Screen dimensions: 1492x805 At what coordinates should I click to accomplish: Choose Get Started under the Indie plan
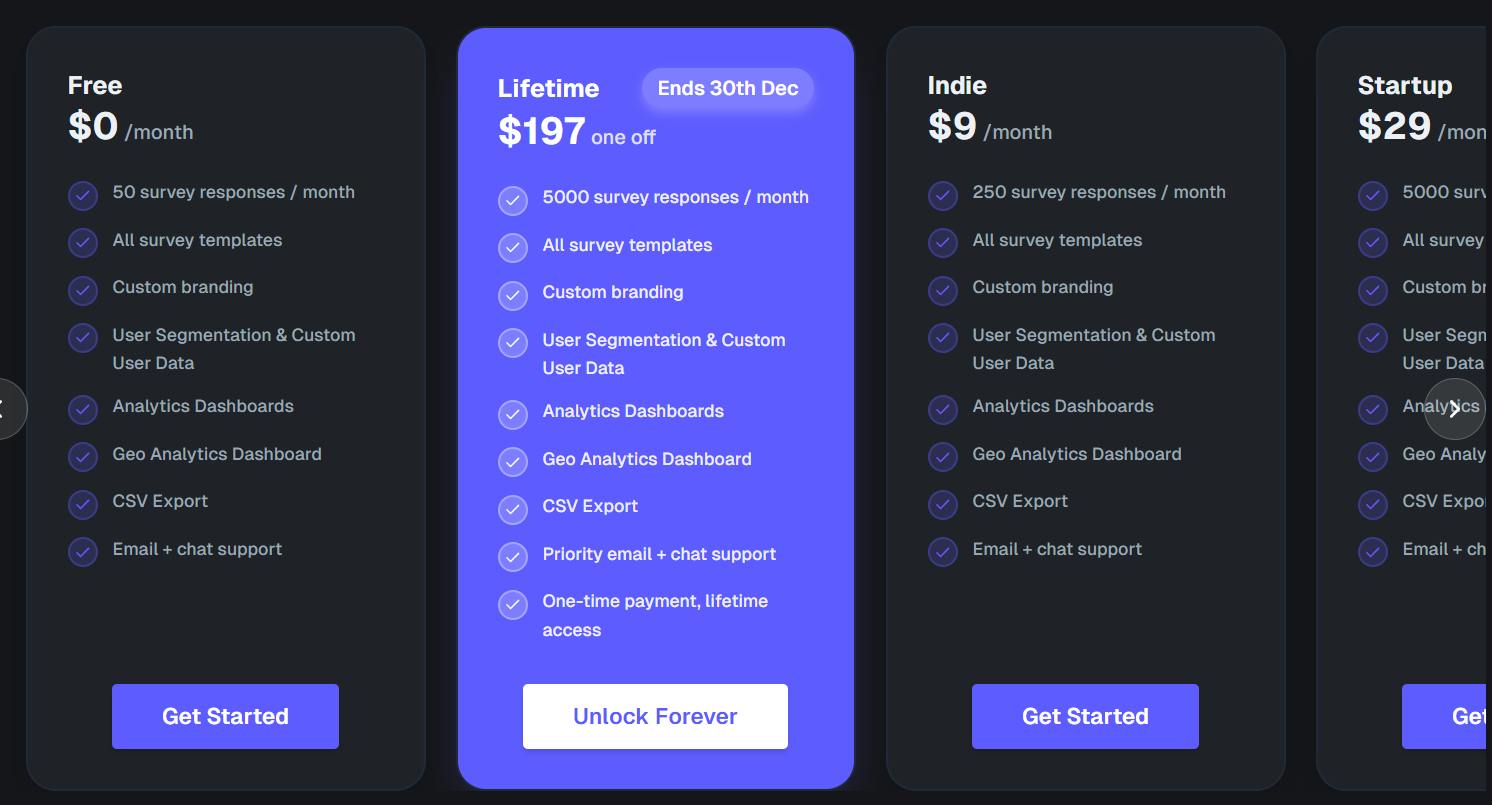click(x=1085, y=716)
